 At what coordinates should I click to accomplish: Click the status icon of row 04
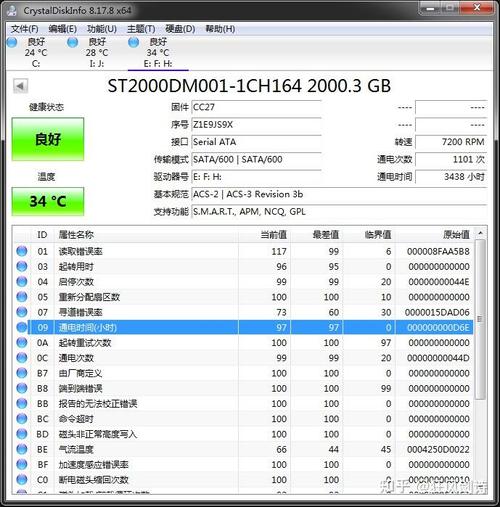pos(22,282)
